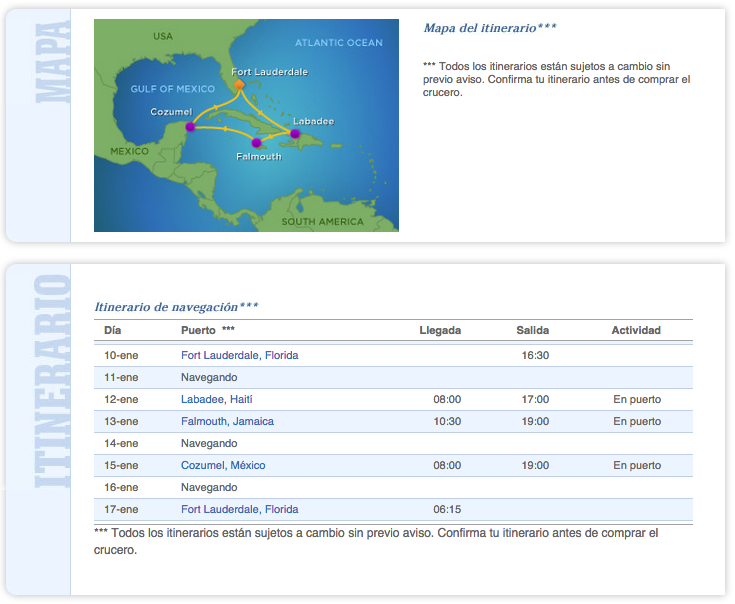
Task: Select the '14-ene' date cell
Action: [121, 443]
